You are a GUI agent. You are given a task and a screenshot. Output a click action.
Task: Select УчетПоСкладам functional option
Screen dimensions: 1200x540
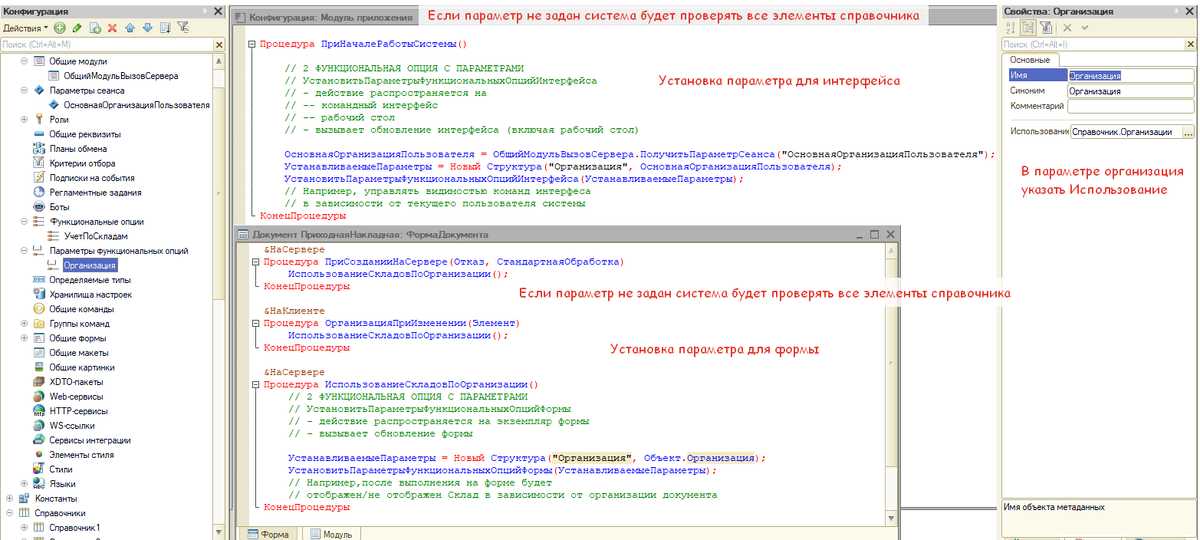[x=95, y=235]
